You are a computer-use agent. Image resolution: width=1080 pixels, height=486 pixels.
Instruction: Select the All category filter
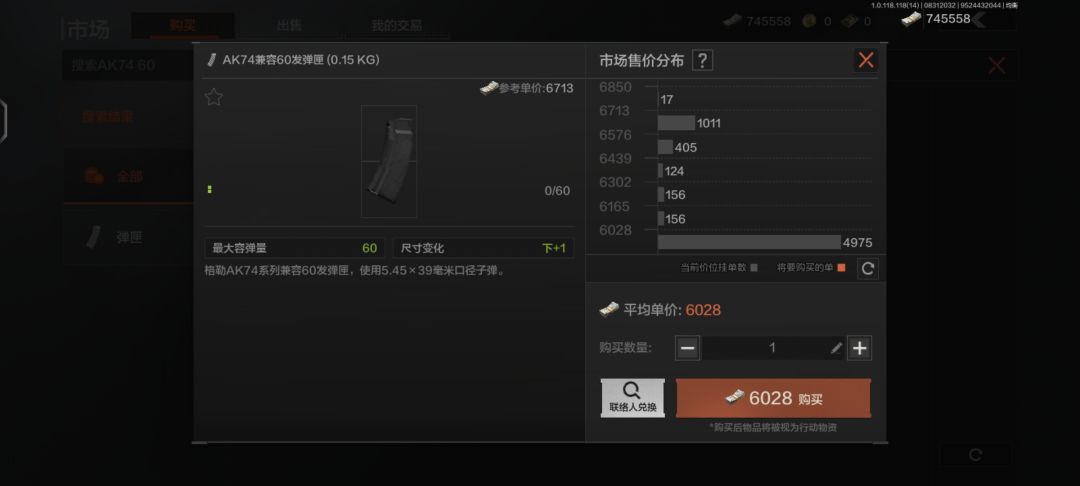(x=128, y=176)
